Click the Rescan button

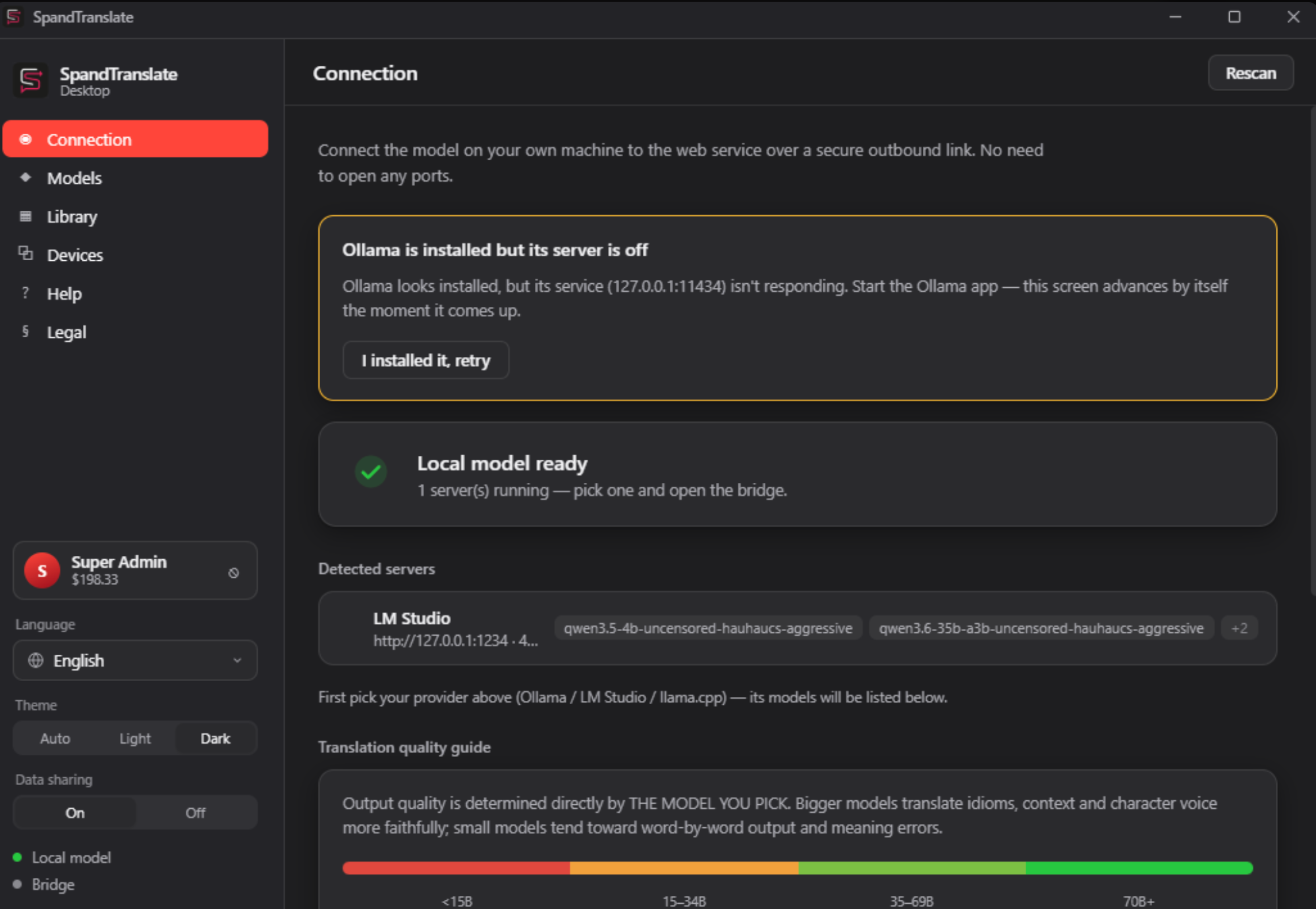(1251, 73)
